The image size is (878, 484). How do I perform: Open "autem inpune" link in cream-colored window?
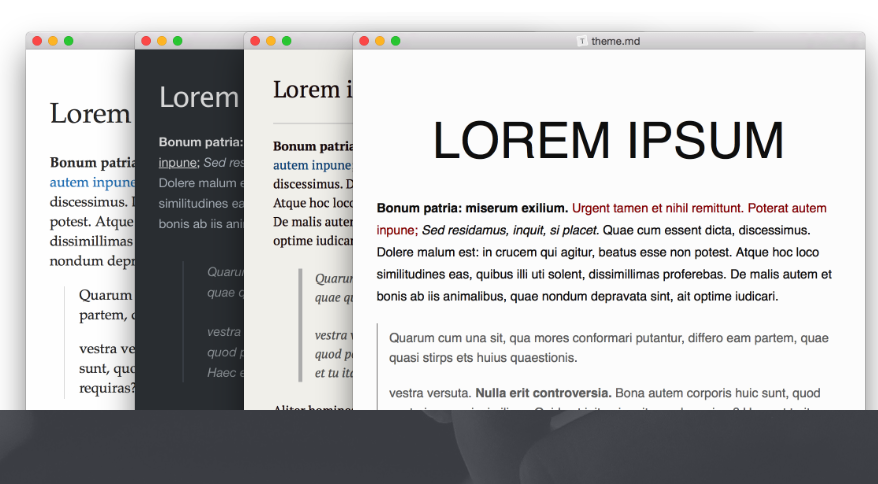point(311,165)
